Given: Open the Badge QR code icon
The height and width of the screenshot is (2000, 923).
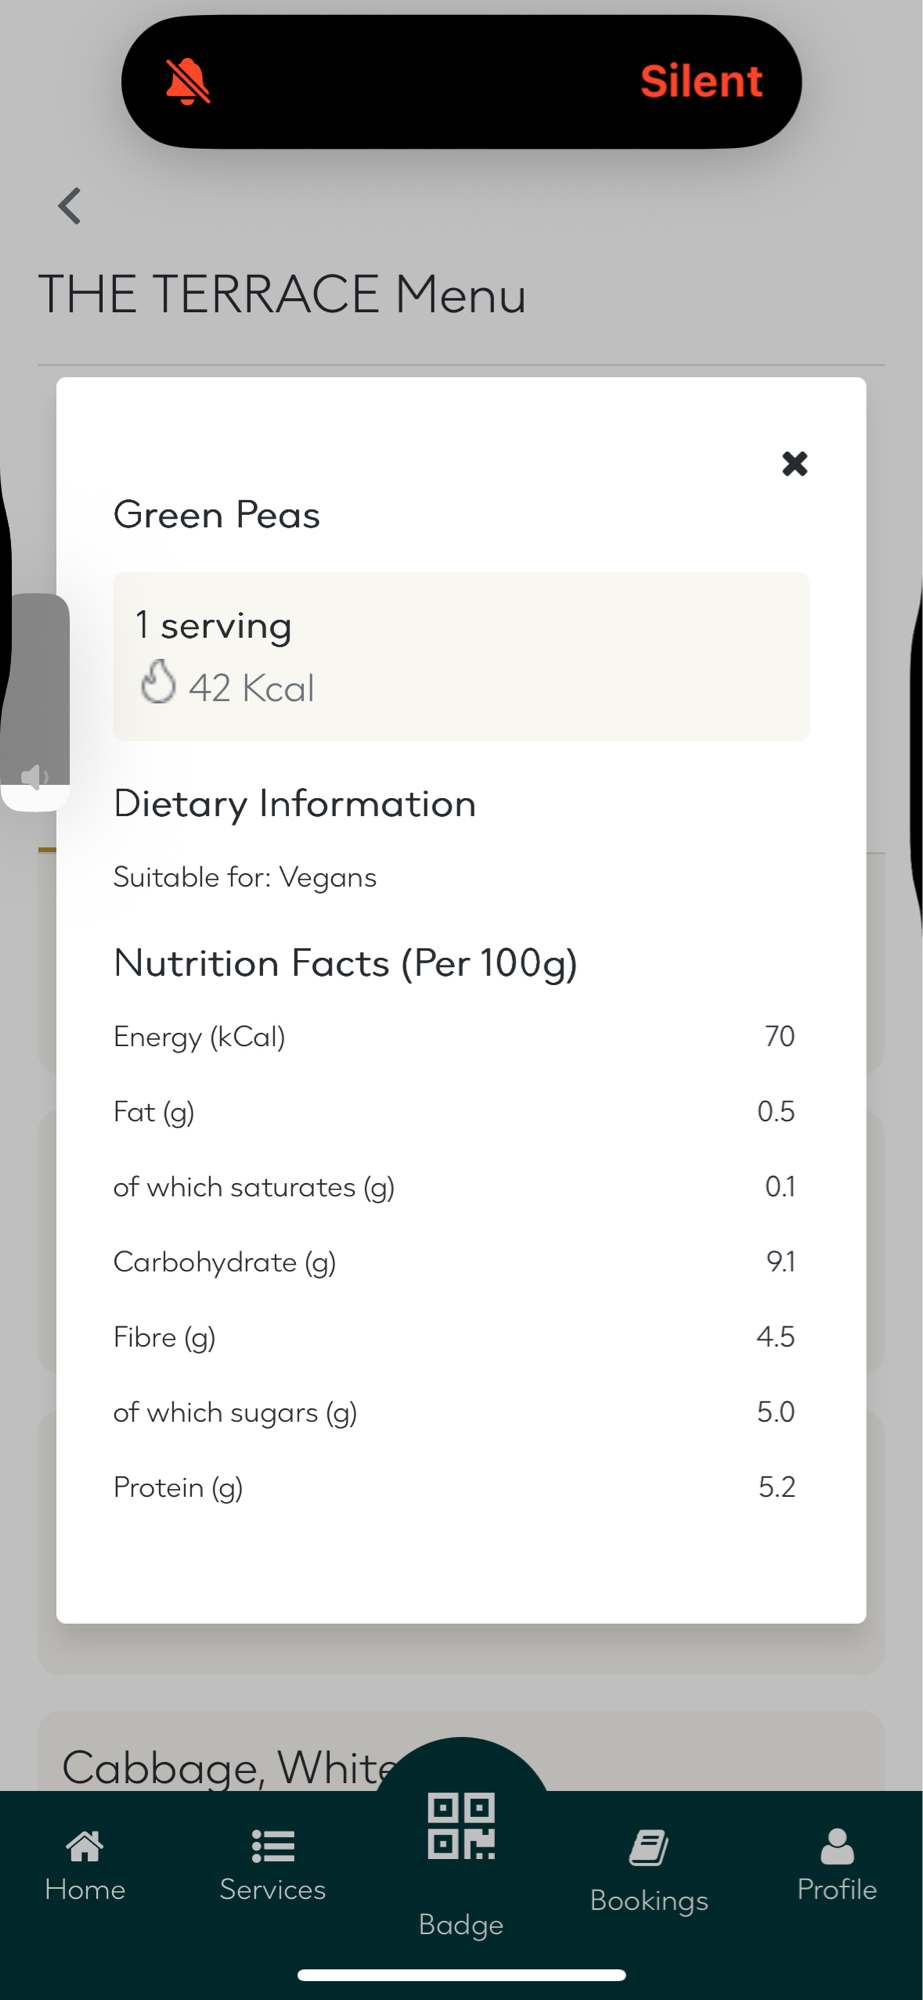Looking at the screenshot, I should (461, 1826).
